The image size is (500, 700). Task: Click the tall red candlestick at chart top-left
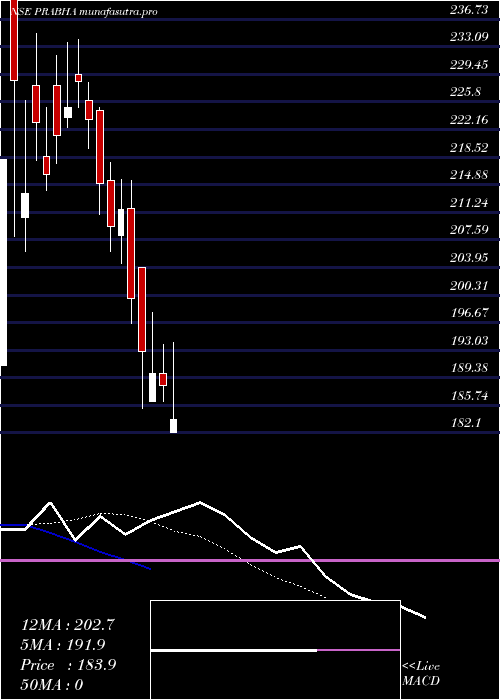[x=14, y=40]
